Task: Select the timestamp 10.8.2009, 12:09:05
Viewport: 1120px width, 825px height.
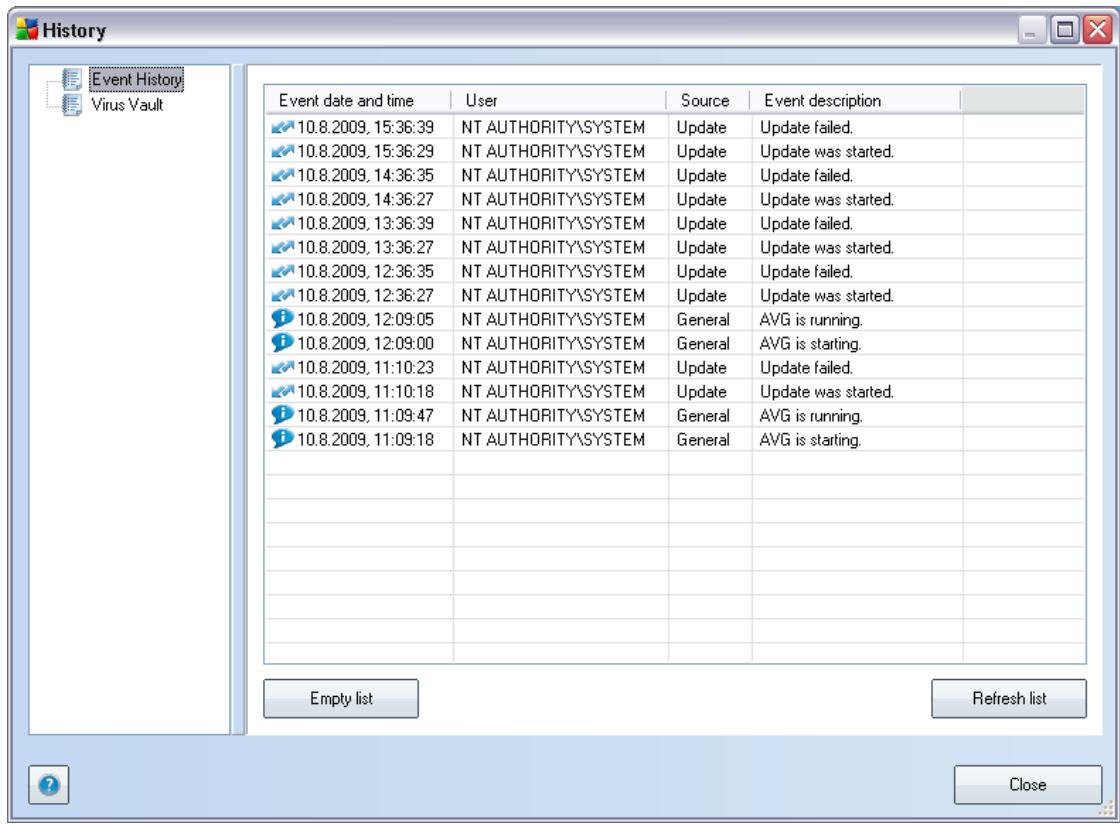Action: pyautogui.click(x=365, y=319)
